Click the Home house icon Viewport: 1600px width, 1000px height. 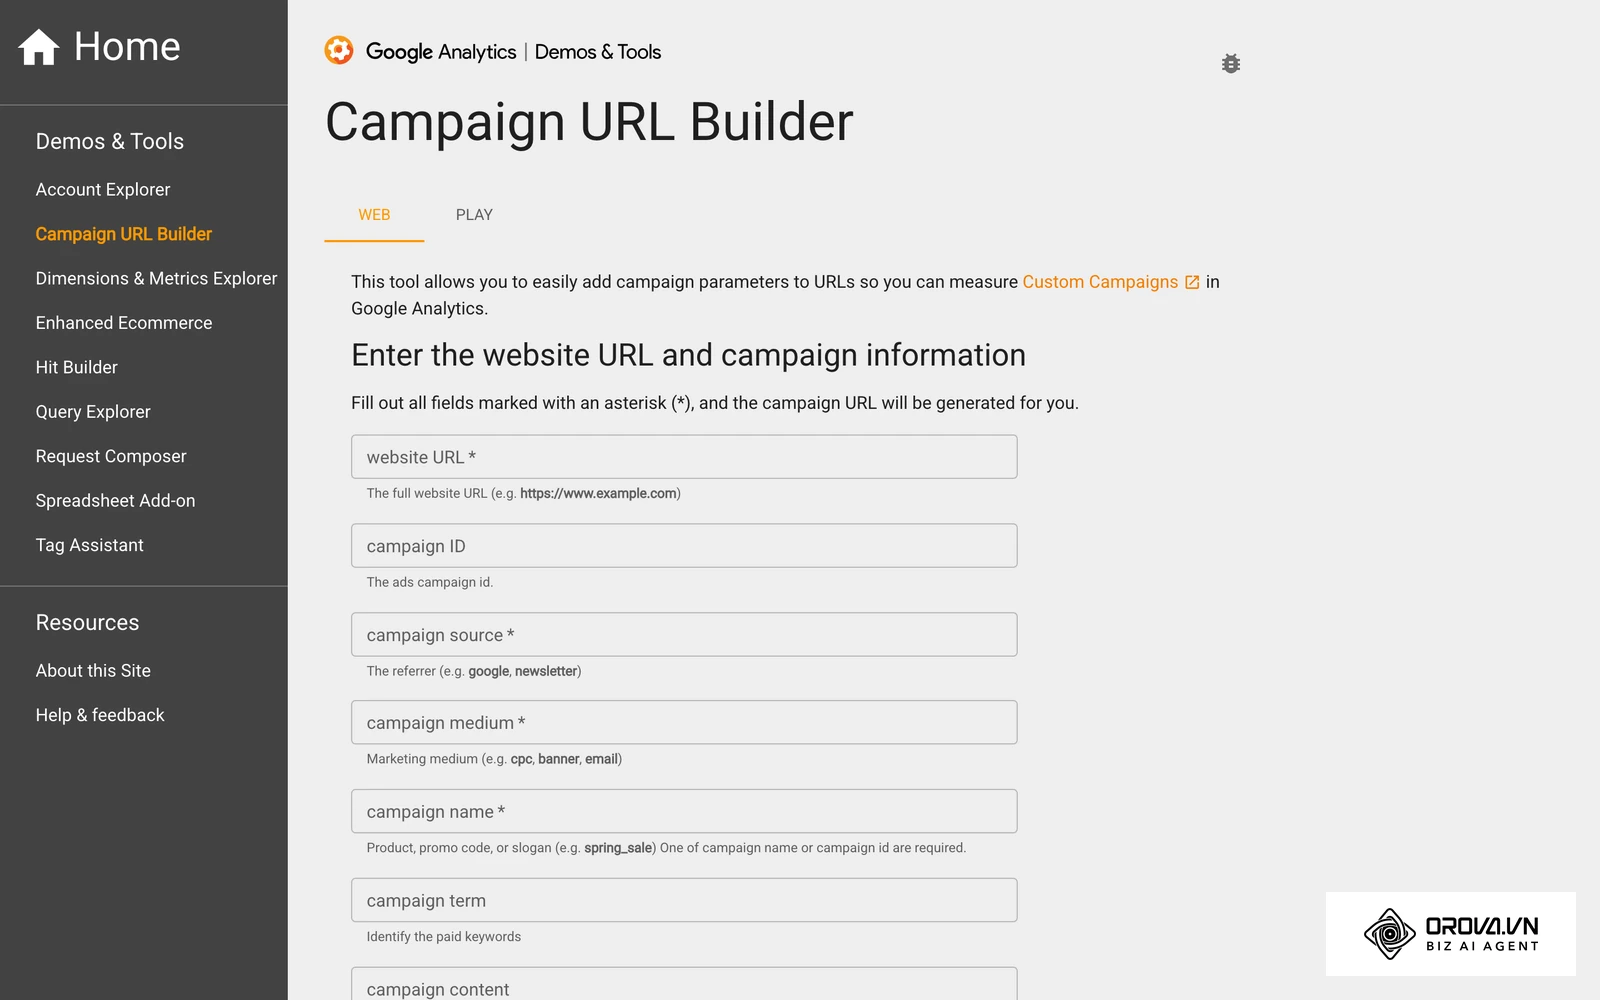coord(39,47)
